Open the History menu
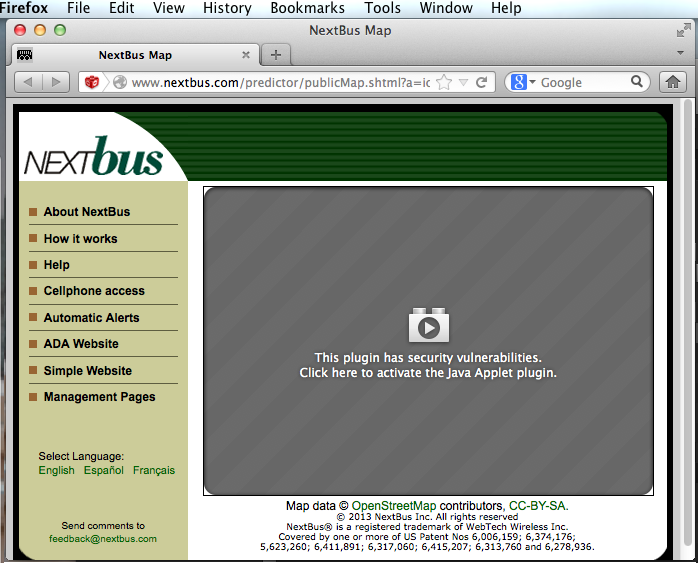The height and width of the screenshot is (563, 698). pos(227,8)
